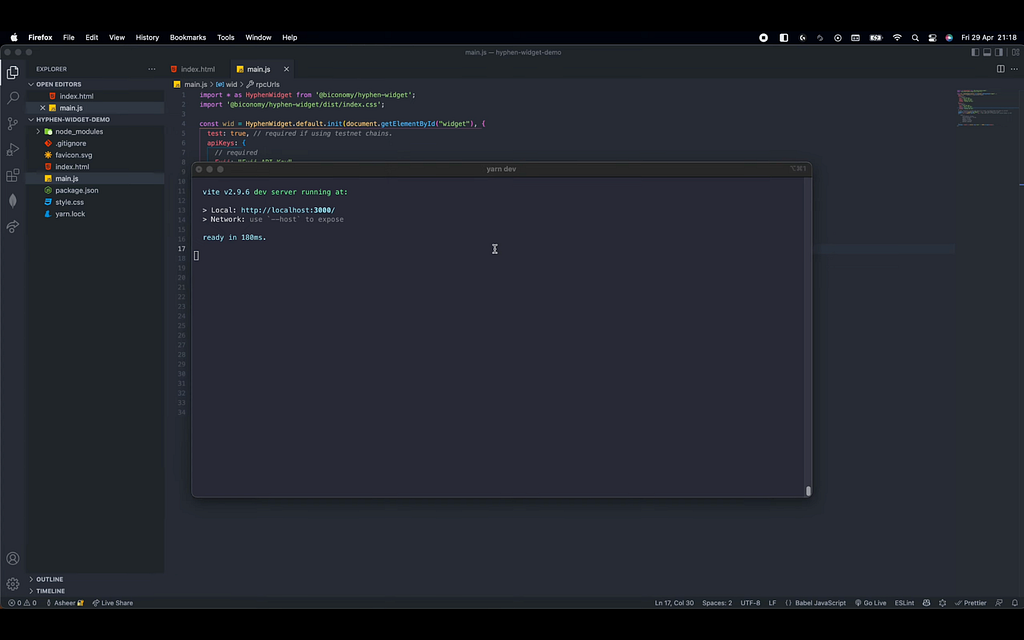Click the Wi-Fi icon in menu bar
This screenshot has width=1024, height=640.
pos(897,37)
